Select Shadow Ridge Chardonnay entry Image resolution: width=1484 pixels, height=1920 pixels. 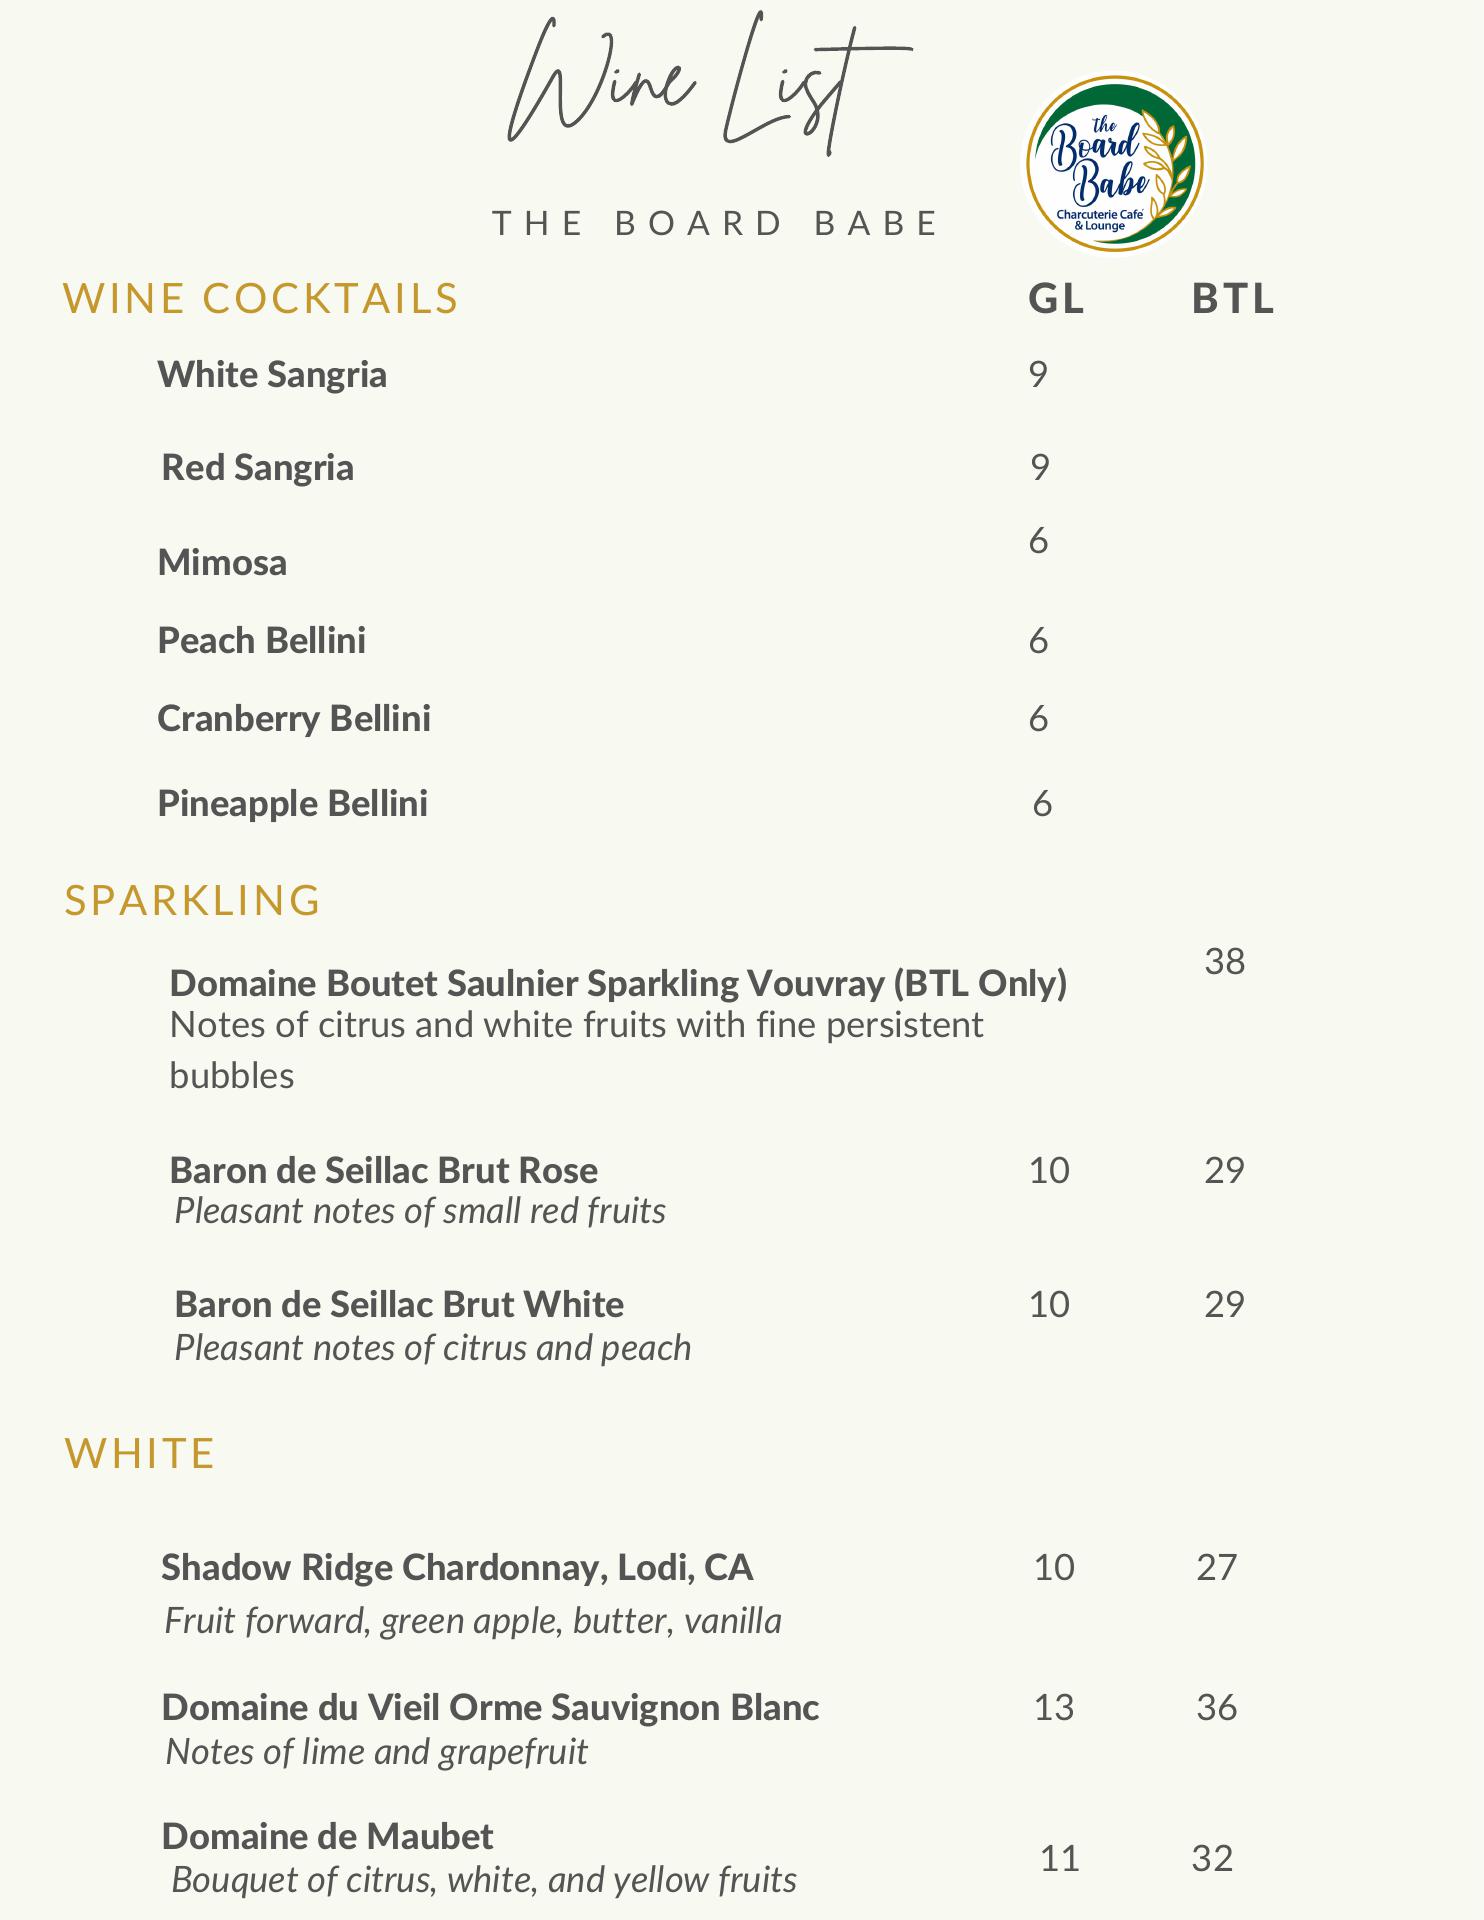point(457,1568)
